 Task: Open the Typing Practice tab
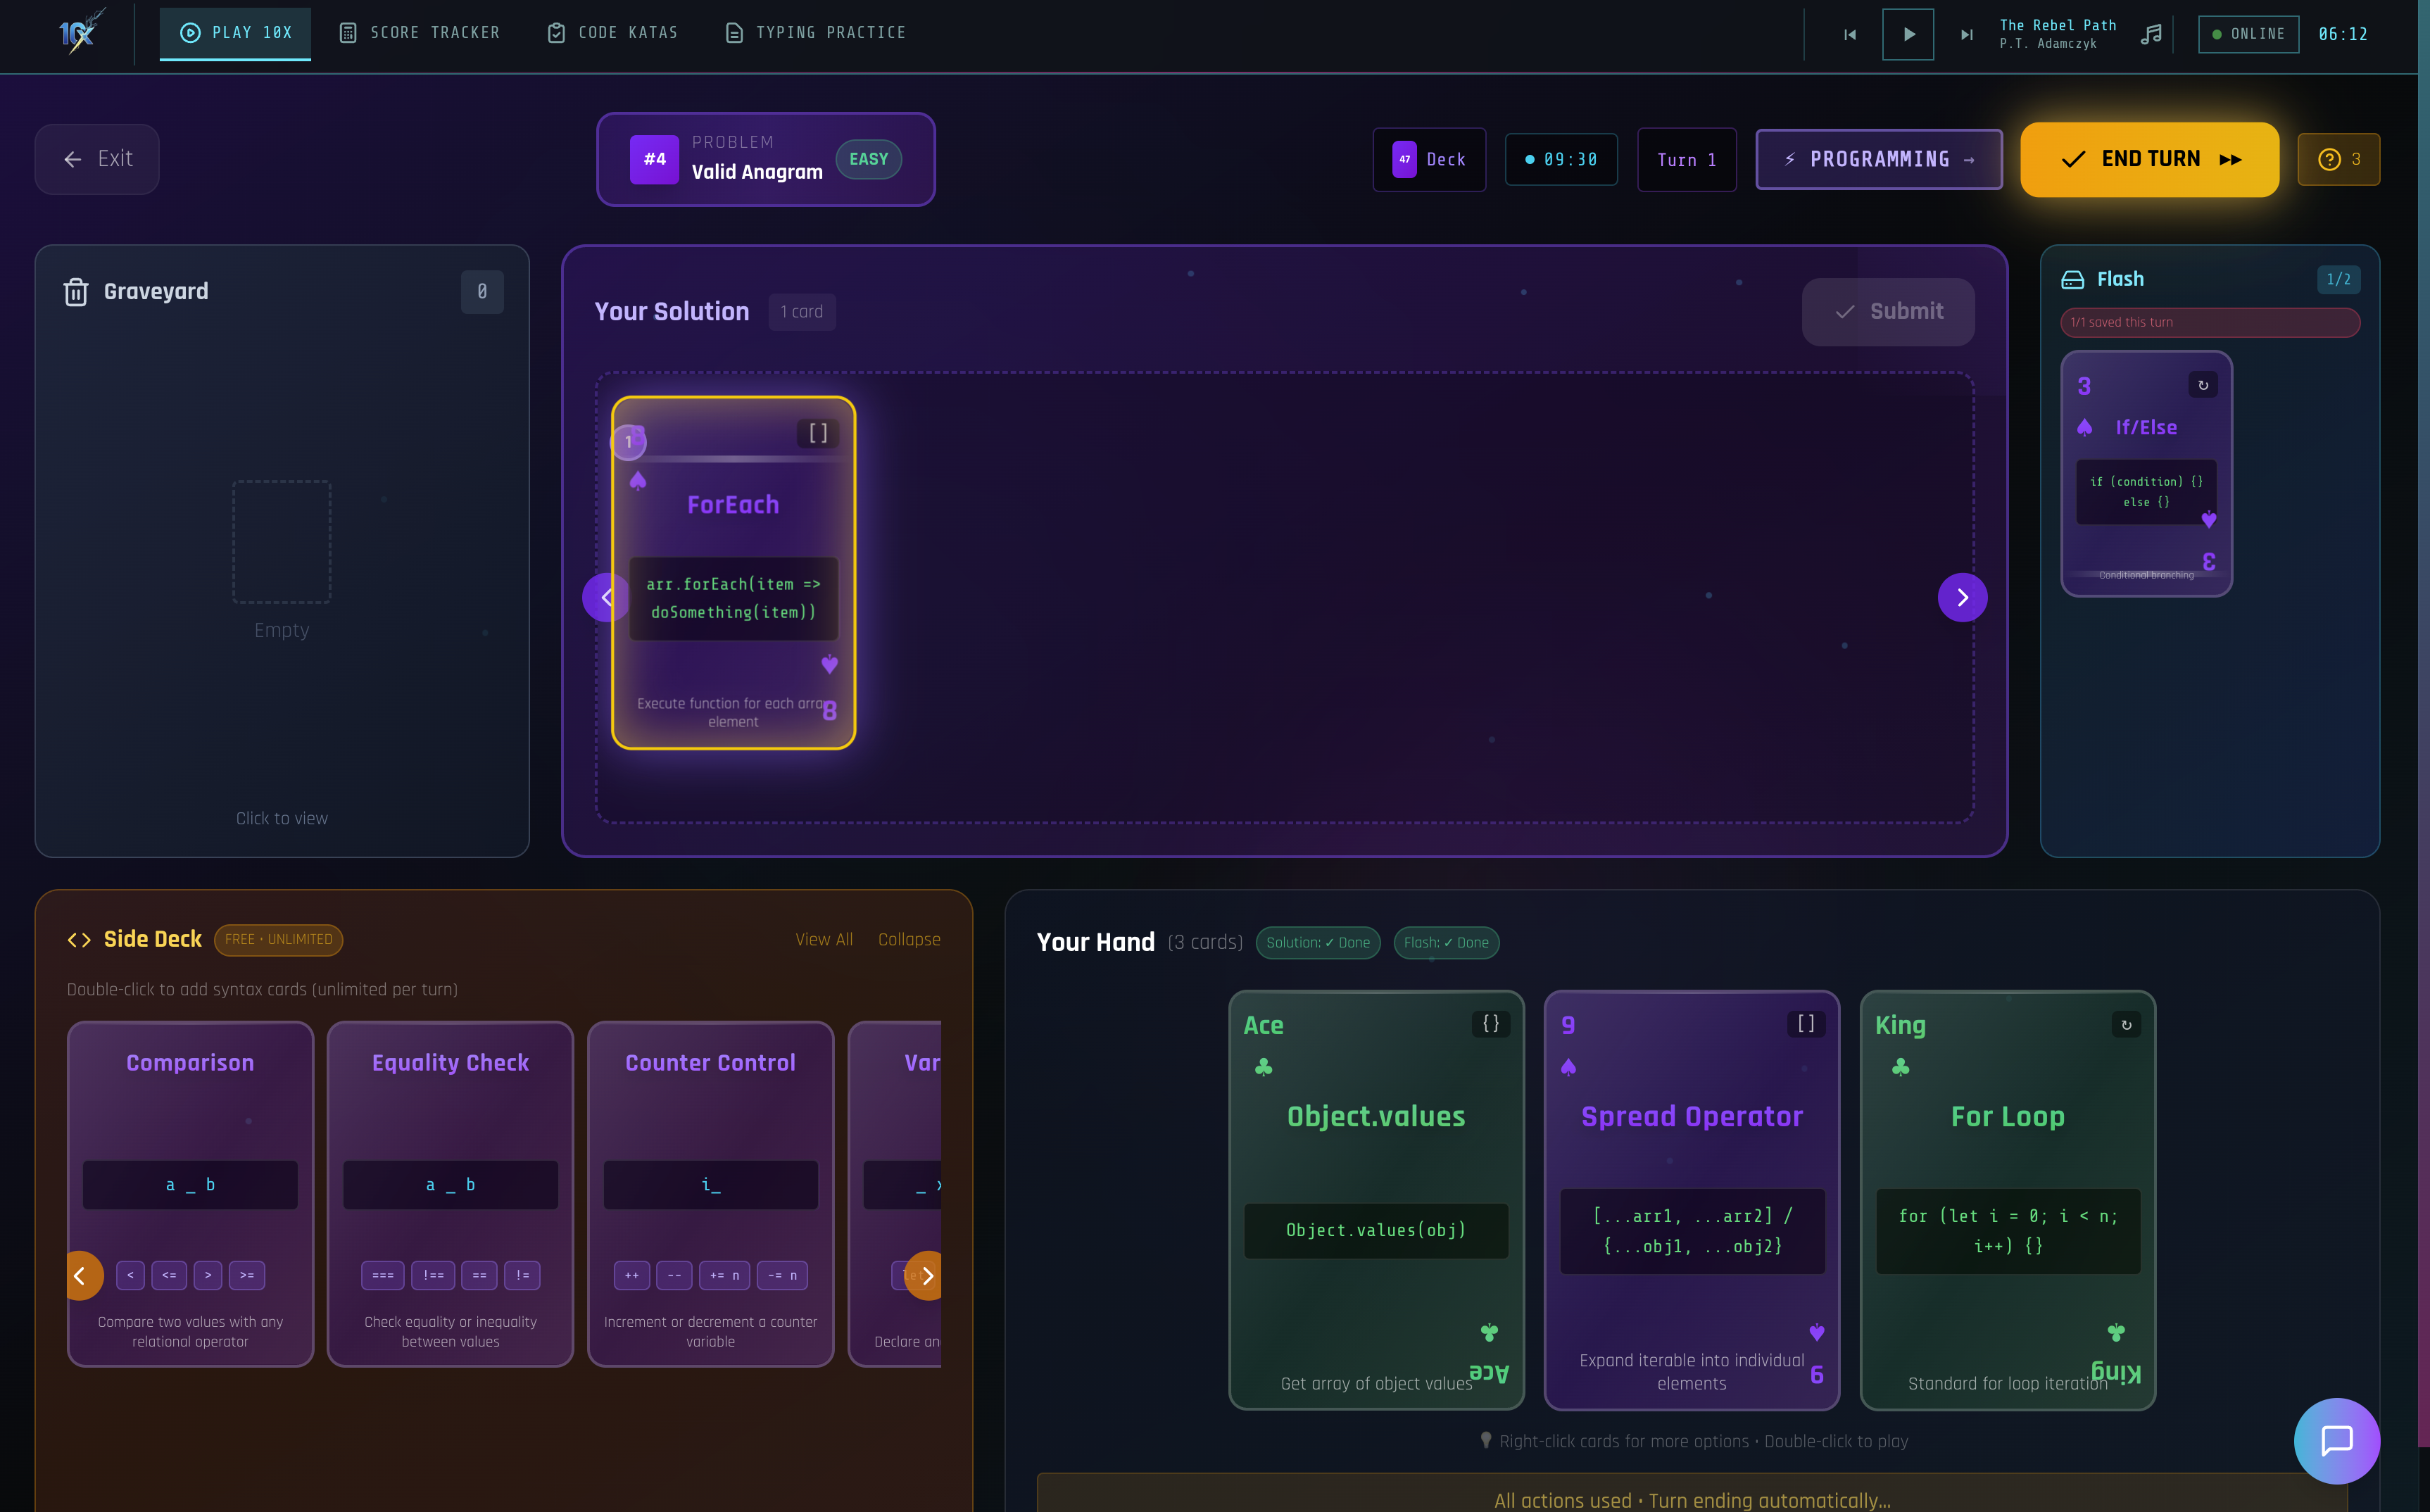[x=815, y=32]
